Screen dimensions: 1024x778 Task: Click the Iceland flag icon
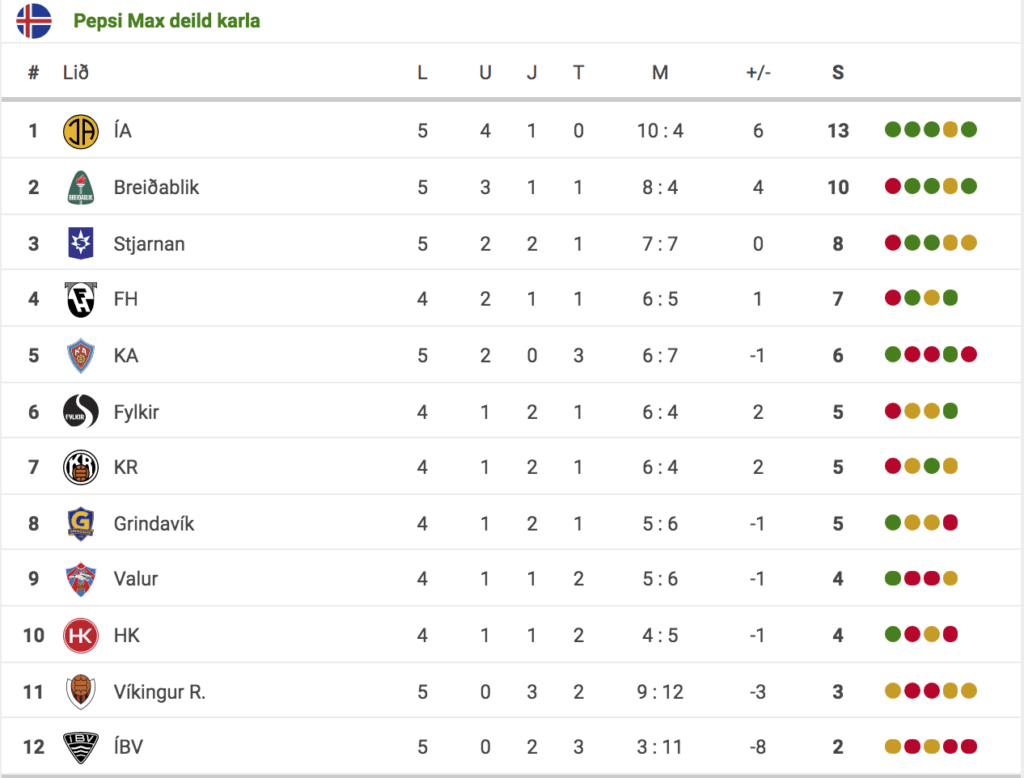pyautogui.click(x=34, y=21)
